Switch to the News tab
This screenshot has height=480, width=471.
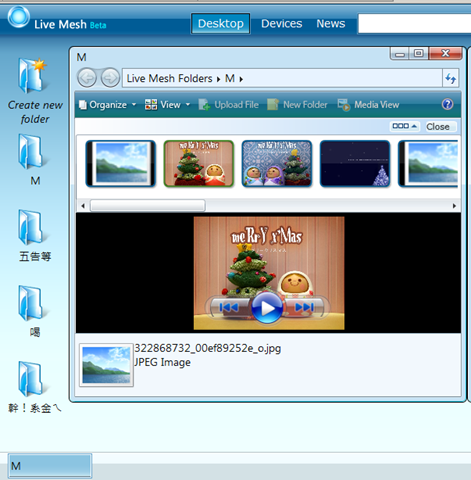[x=331, y=24]
